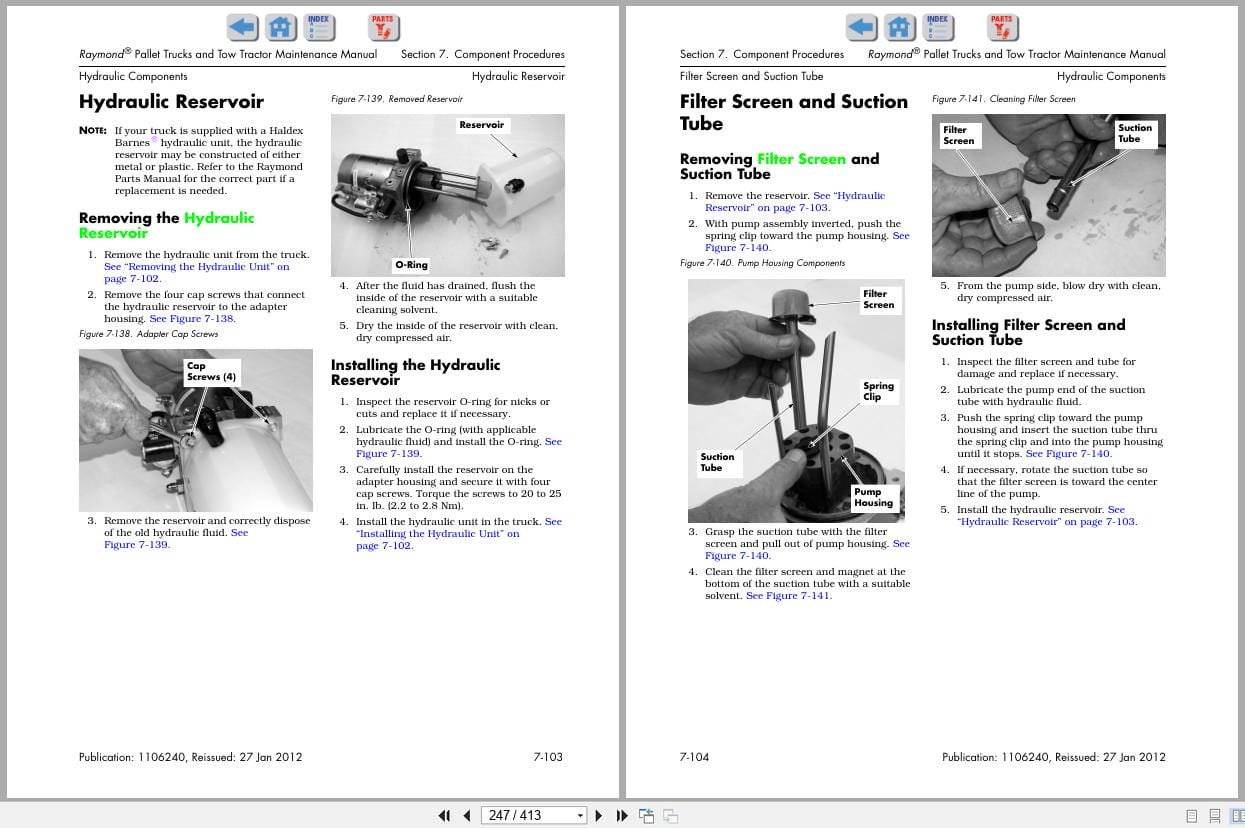The width and height of the screenshot is (1245, 828).
Task: Jump to the last page
Action: [x=622, y=815]
